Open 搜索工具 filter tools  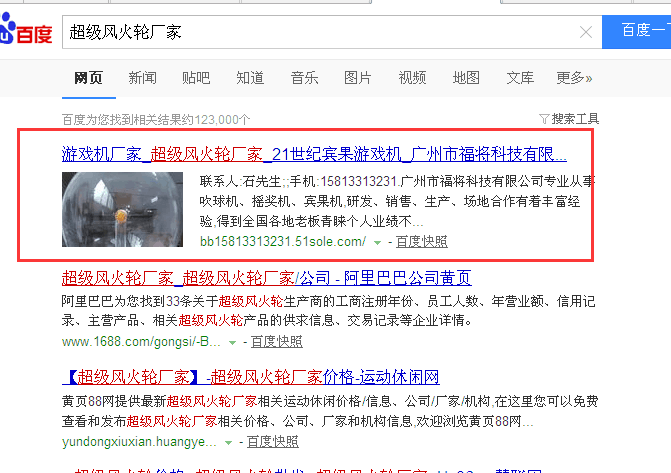569,118
